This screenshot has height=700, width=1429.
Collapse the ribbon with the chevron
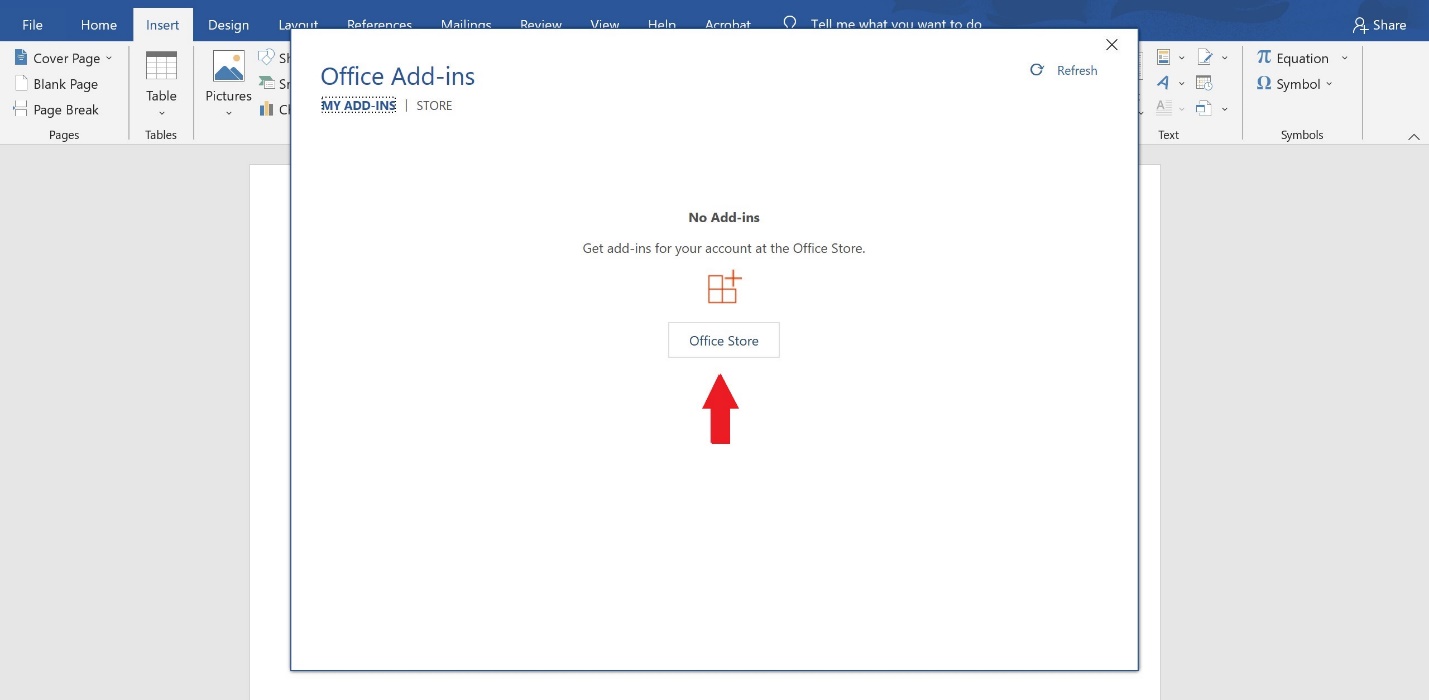pyautogui.click(x=1413, y=136)
